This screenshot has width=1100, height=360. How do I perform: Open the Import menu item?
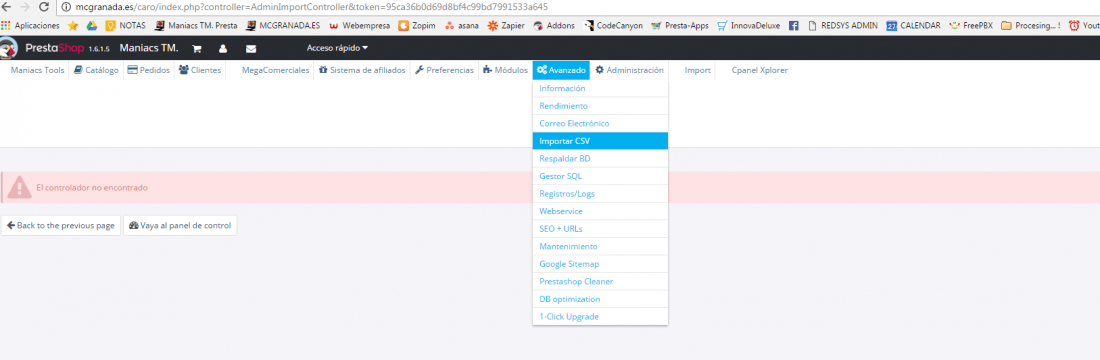pos(697,70)
